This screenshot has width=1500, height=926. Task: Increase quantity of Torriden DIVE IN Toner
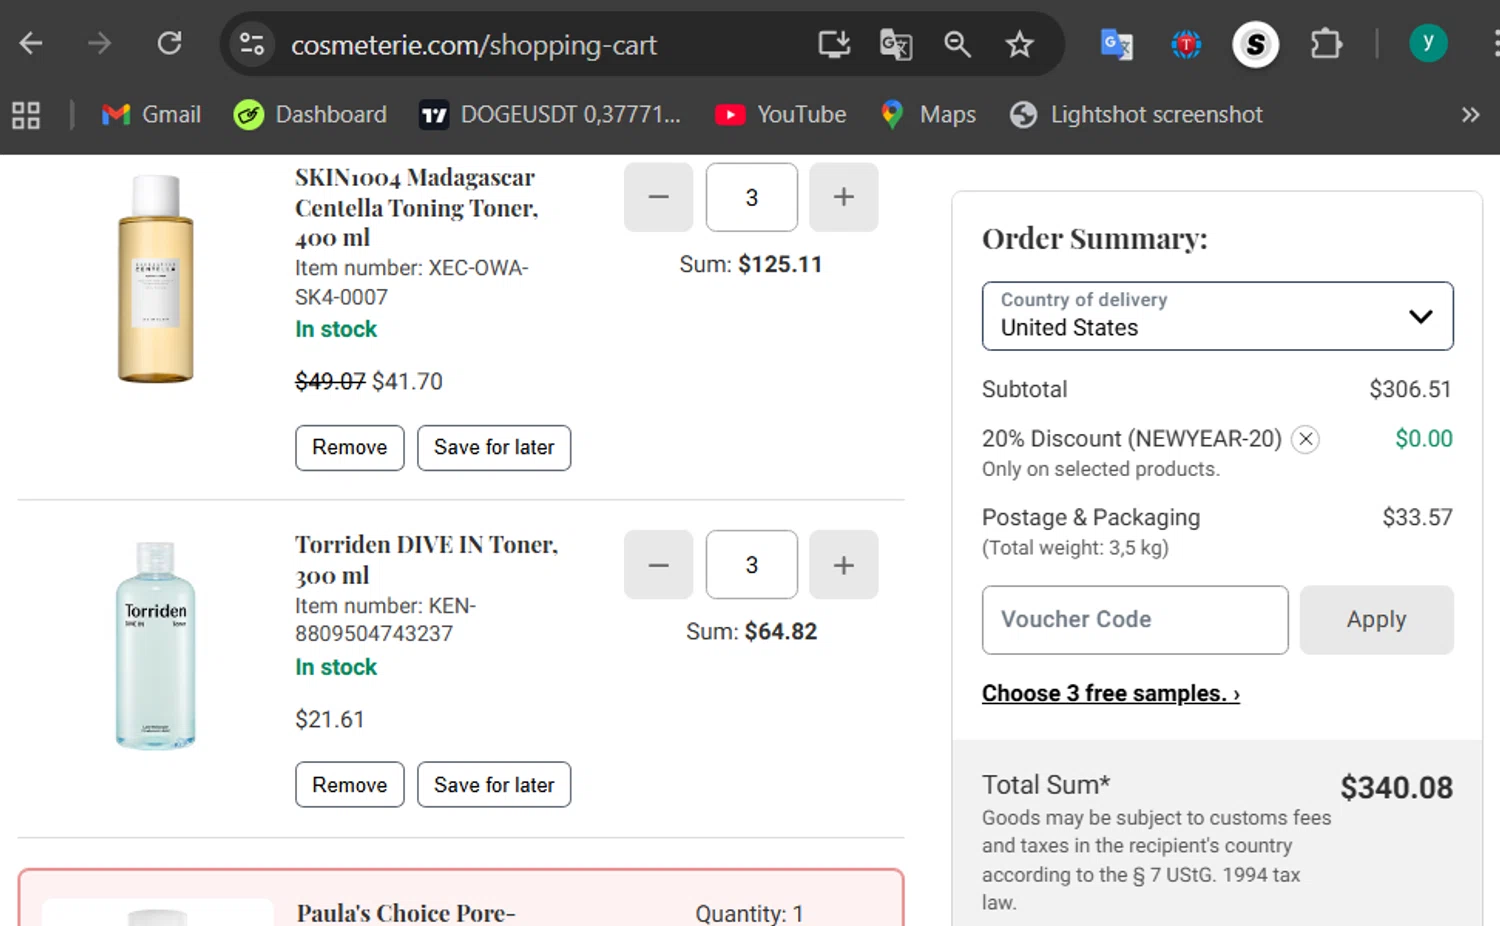pos(843,565)
